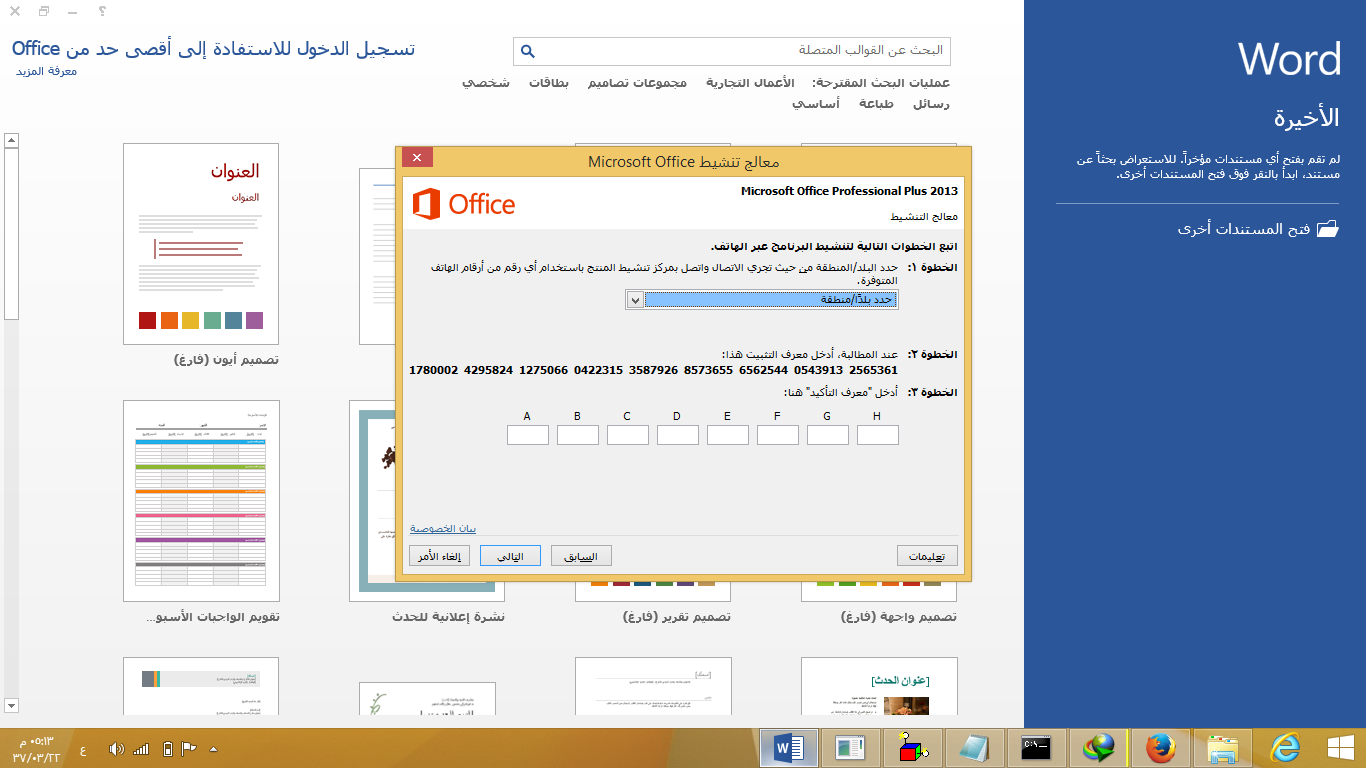Click the volume speaker tray icon
The height and width of the screenshot is (768, 1366).
[116, 749]
